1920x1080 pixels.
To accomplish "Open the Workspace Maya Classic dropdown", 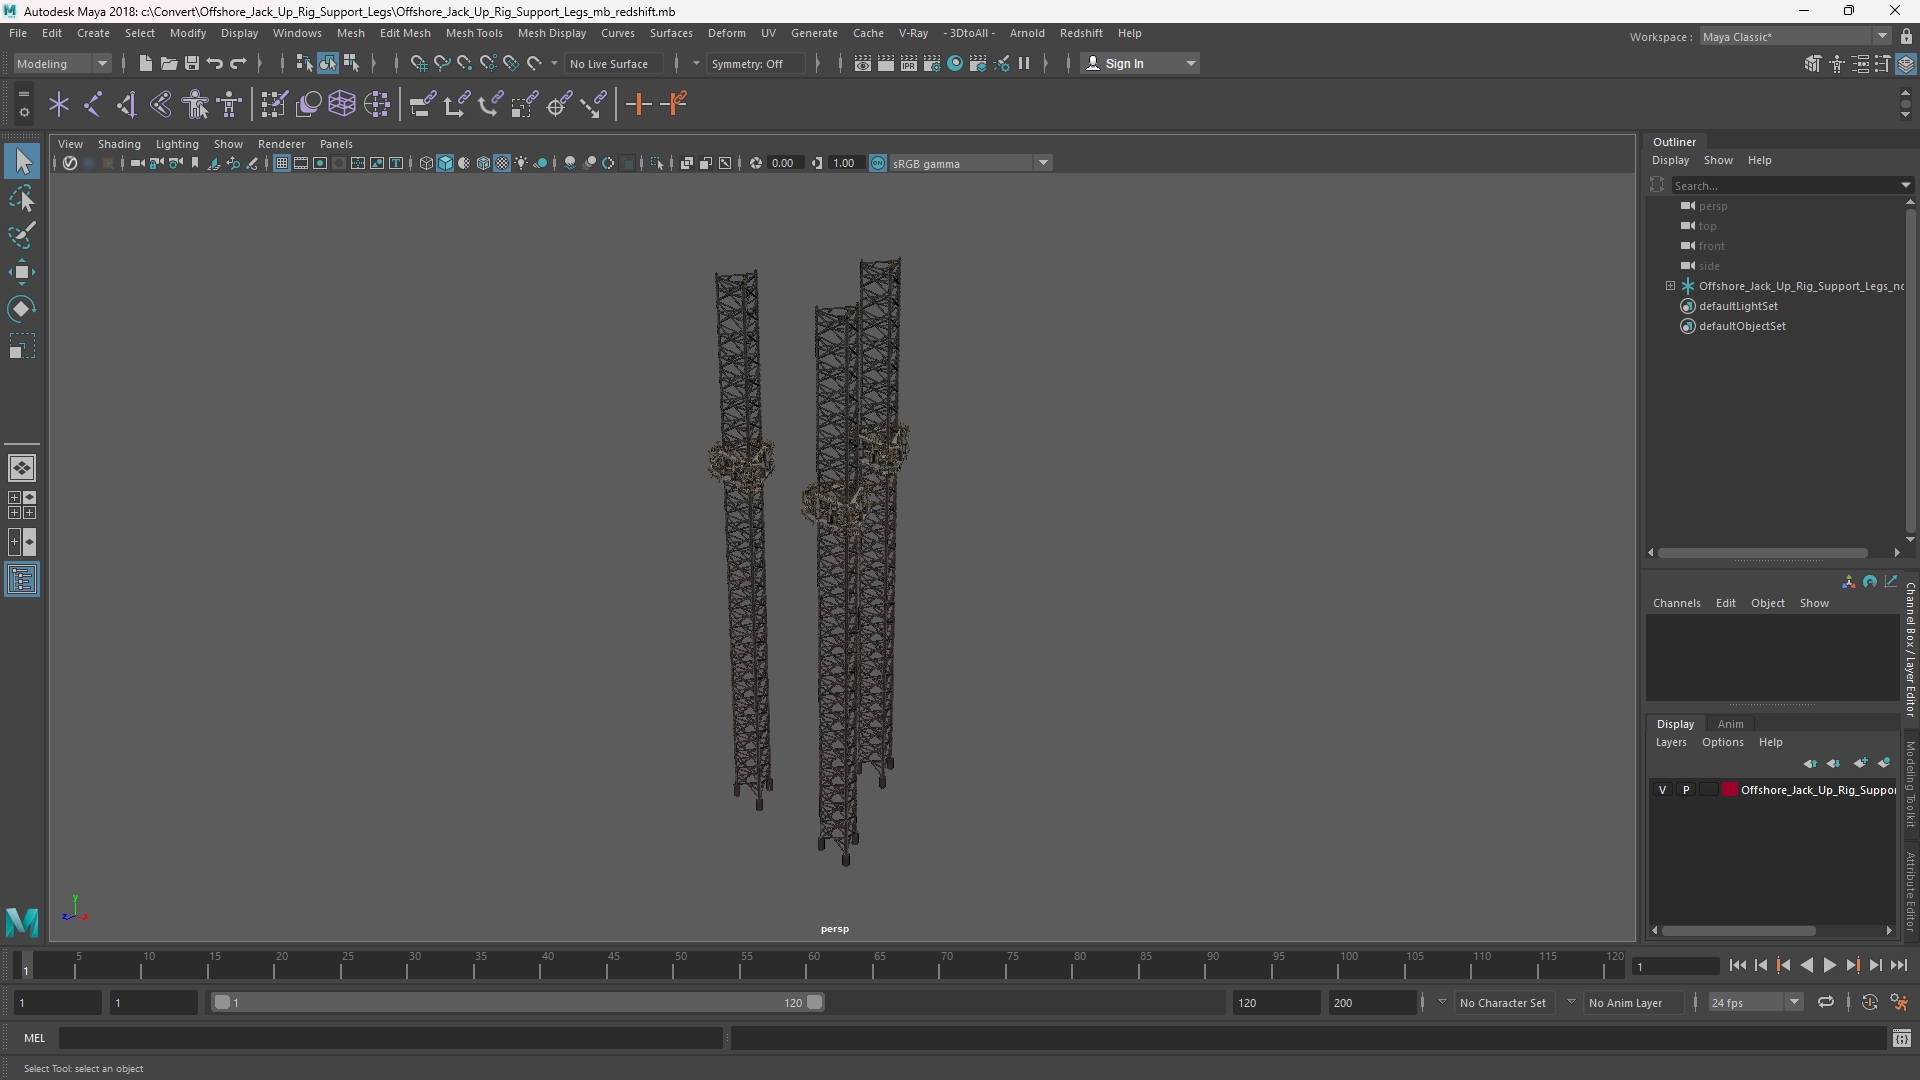I will [x=1795, y=36].
